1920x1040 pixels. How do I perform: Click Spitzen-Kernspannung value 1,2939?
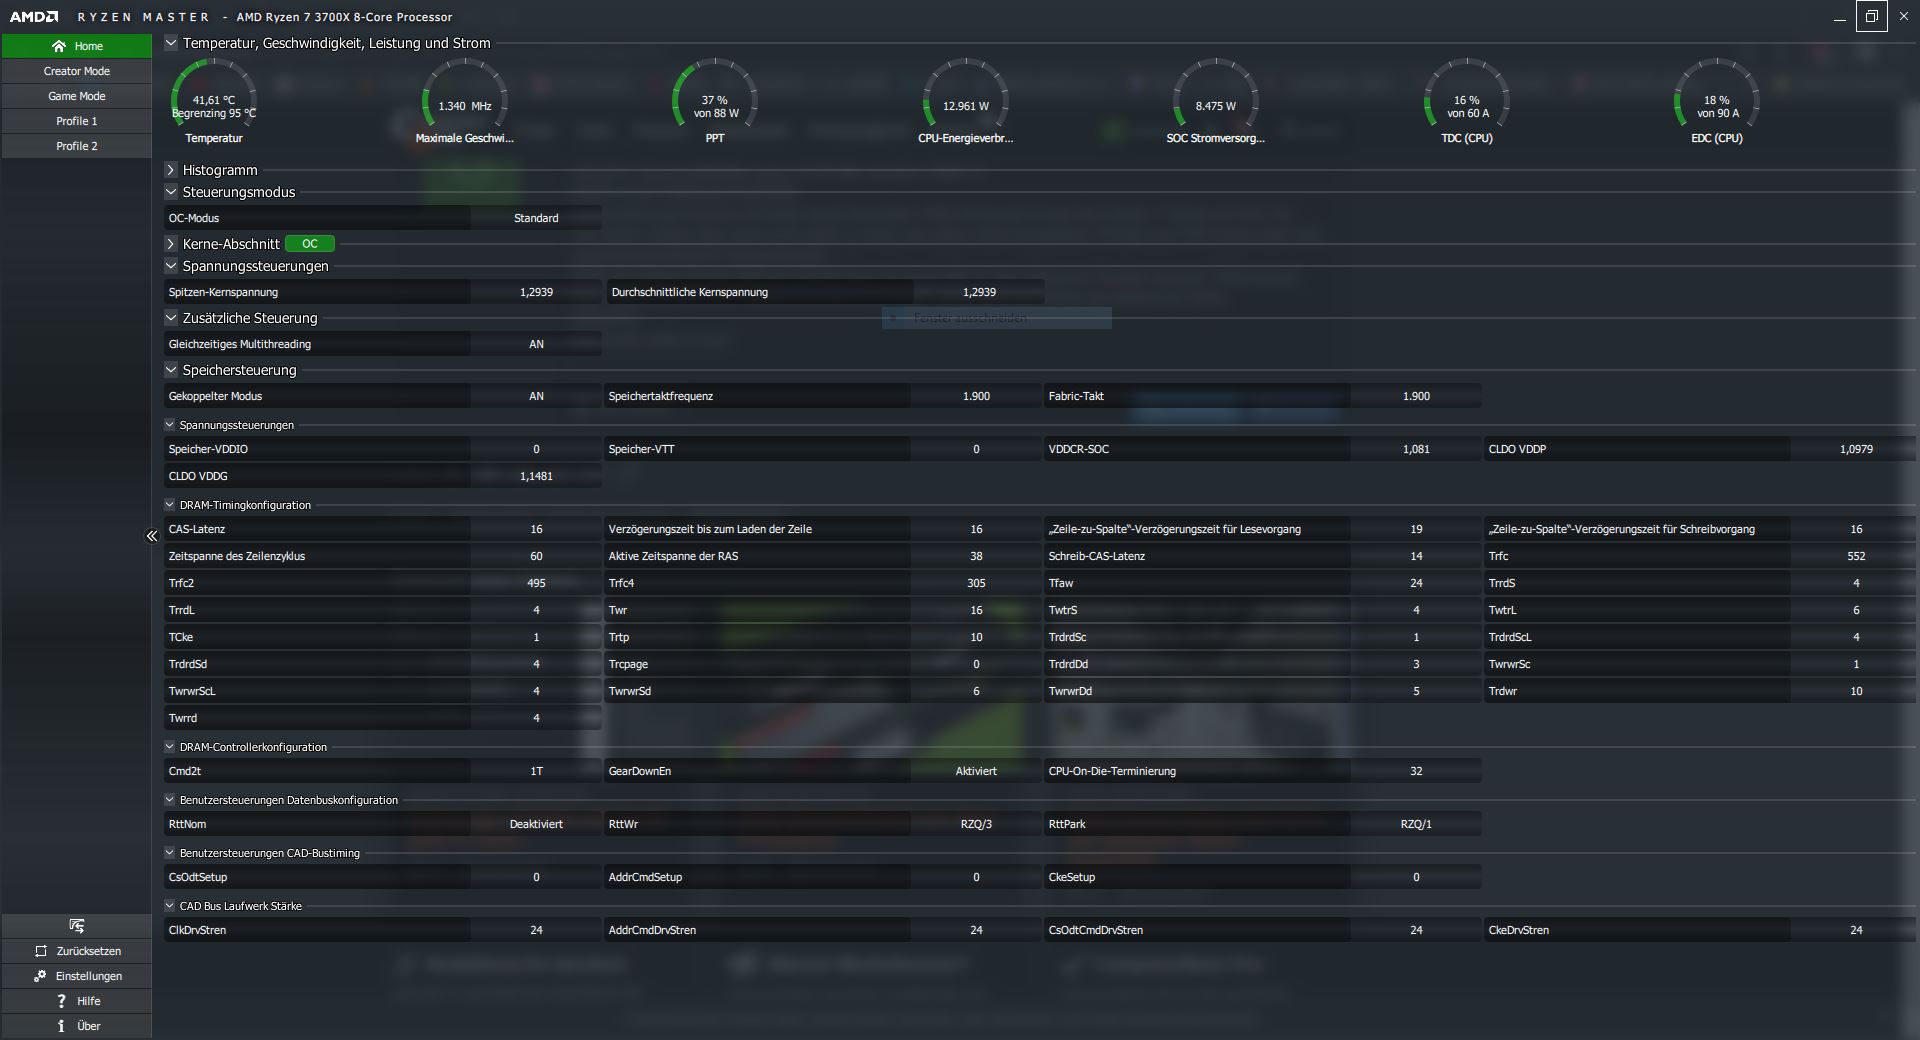click(x=536, y=292)
